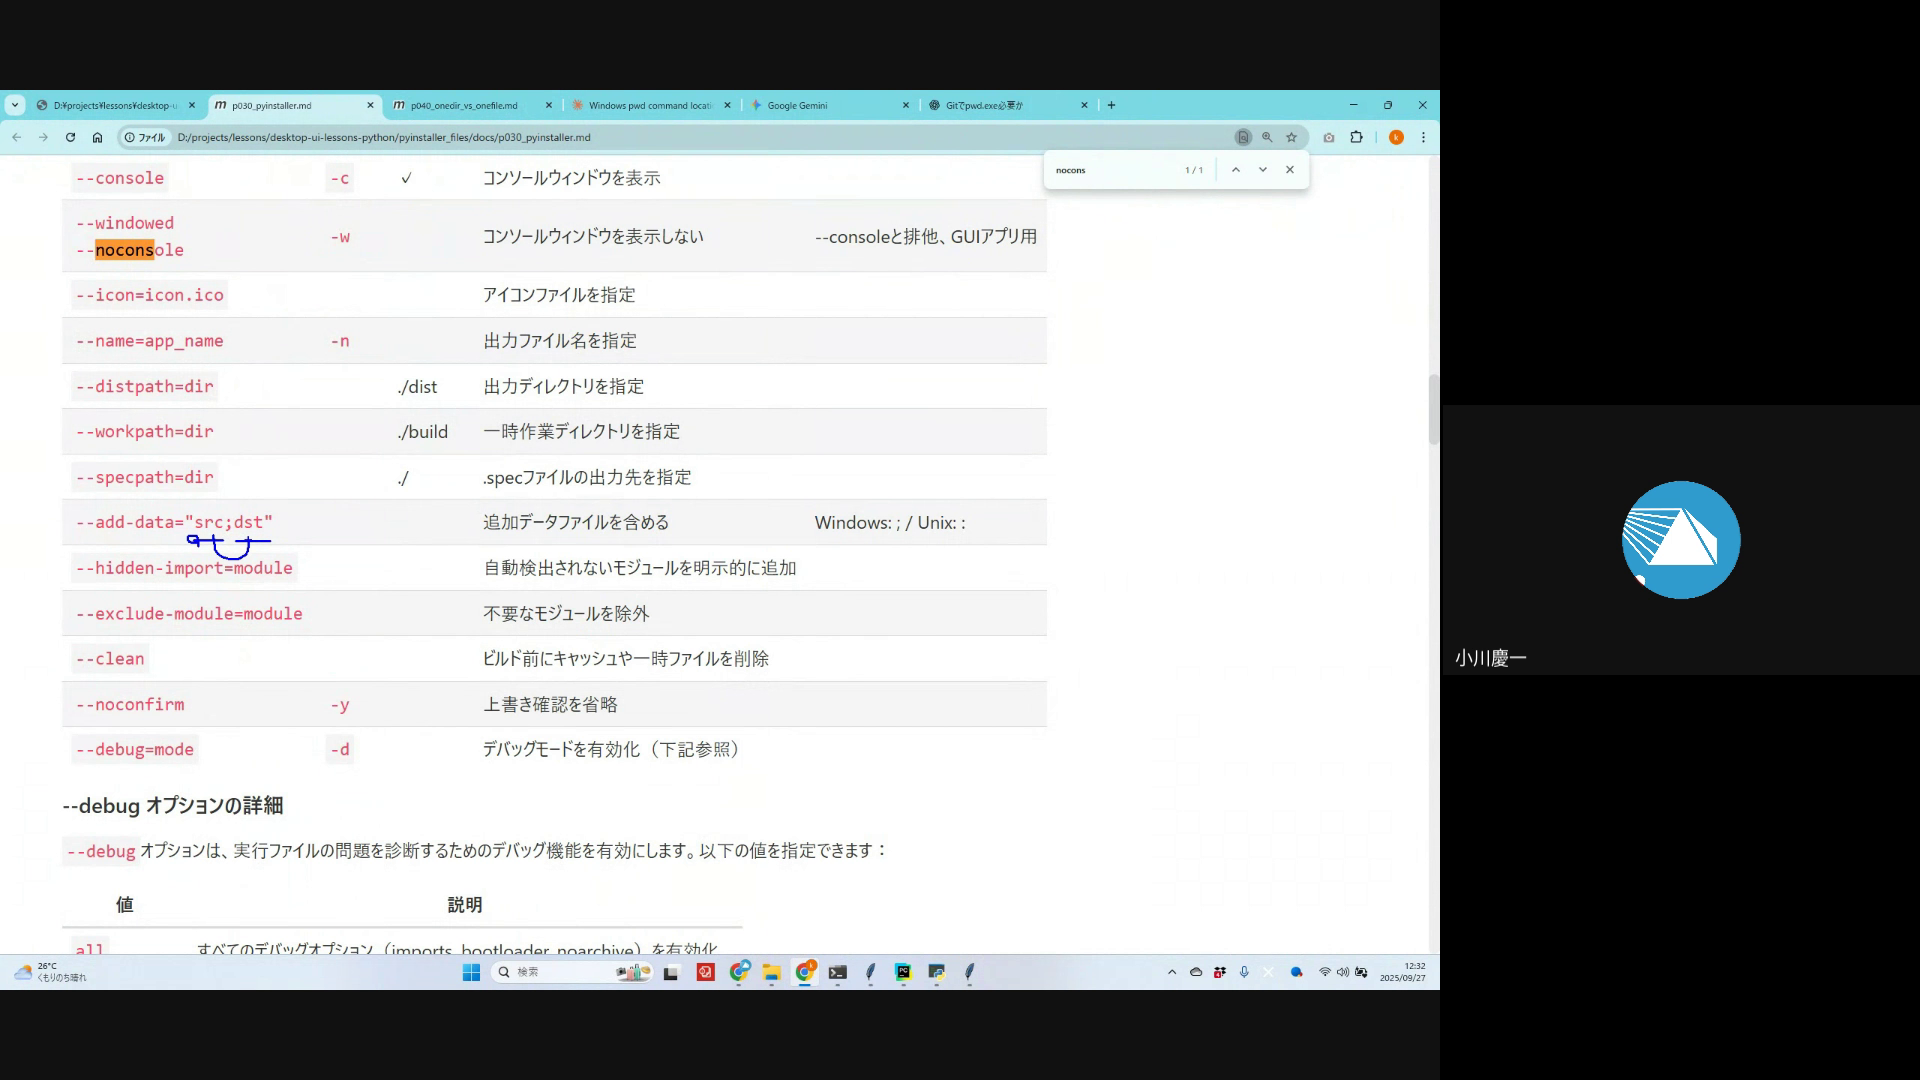Open the terminal icon in taskbar
1920x1080 pixels.
coord(838,972)
